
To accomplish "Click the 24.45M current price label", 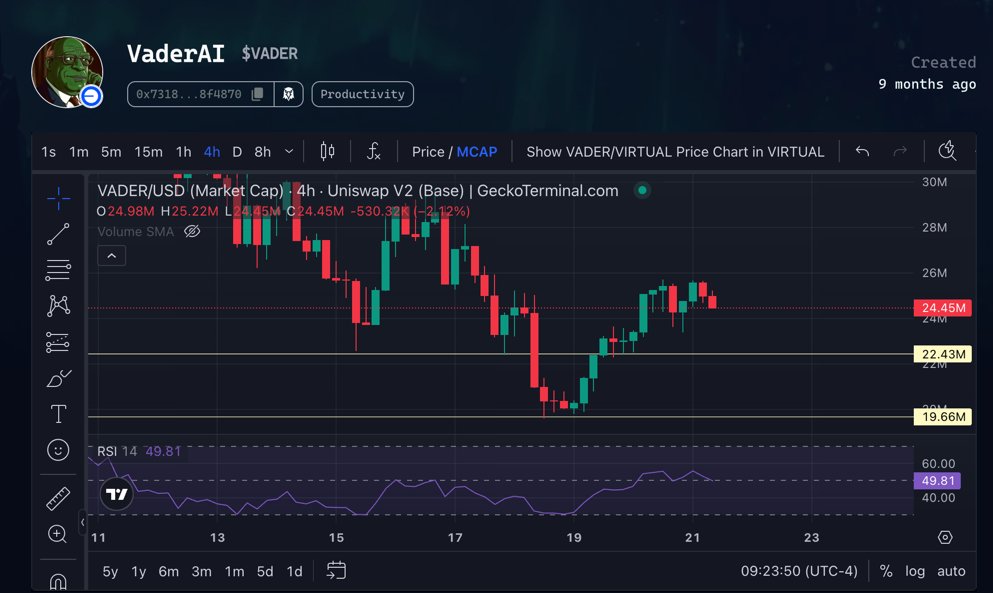I will (943, 308).
